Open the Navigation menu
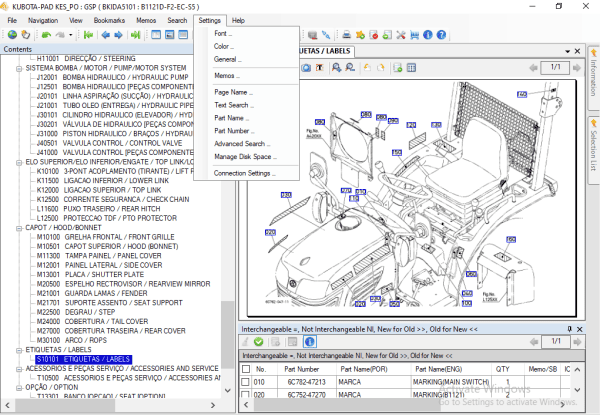The image size is (600, 415). pos(43,20)
